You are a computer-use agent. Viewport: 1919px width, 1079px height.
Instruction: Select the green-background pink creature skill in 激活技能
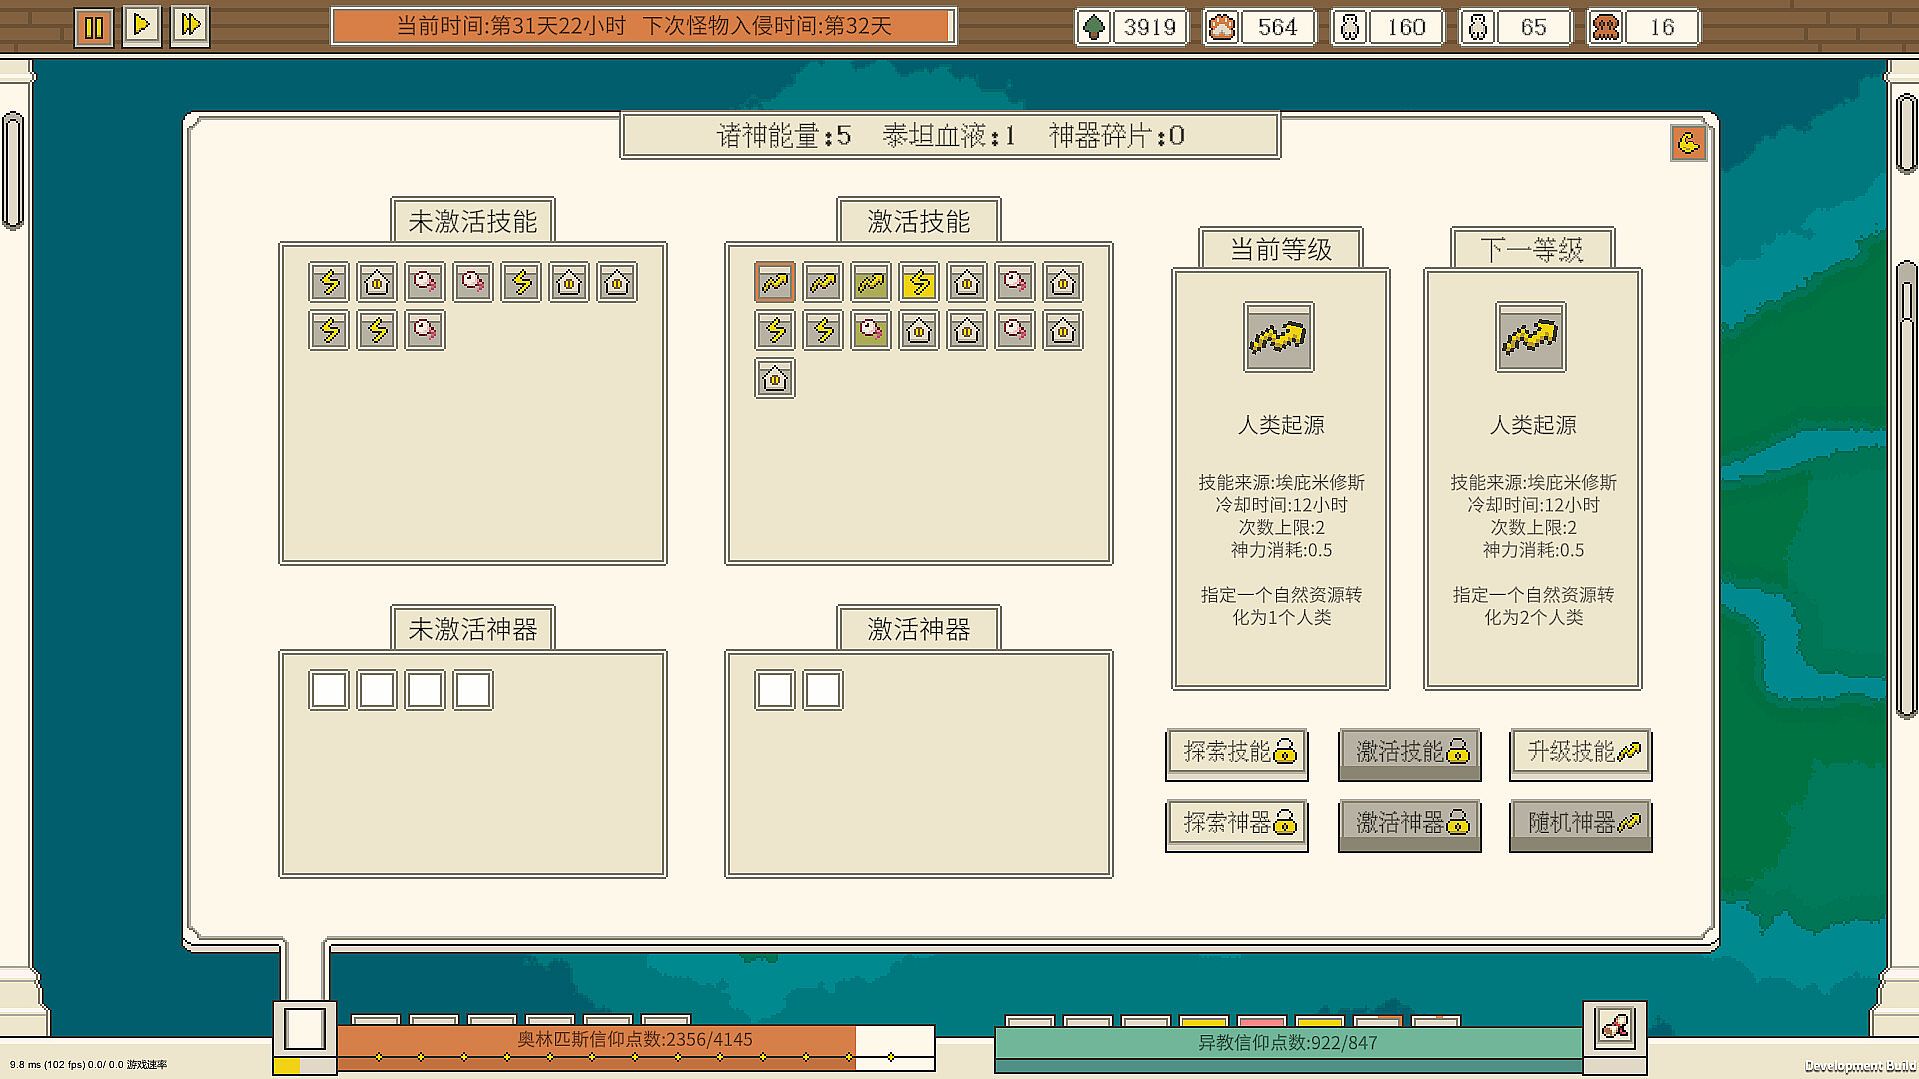pos(871,331)
